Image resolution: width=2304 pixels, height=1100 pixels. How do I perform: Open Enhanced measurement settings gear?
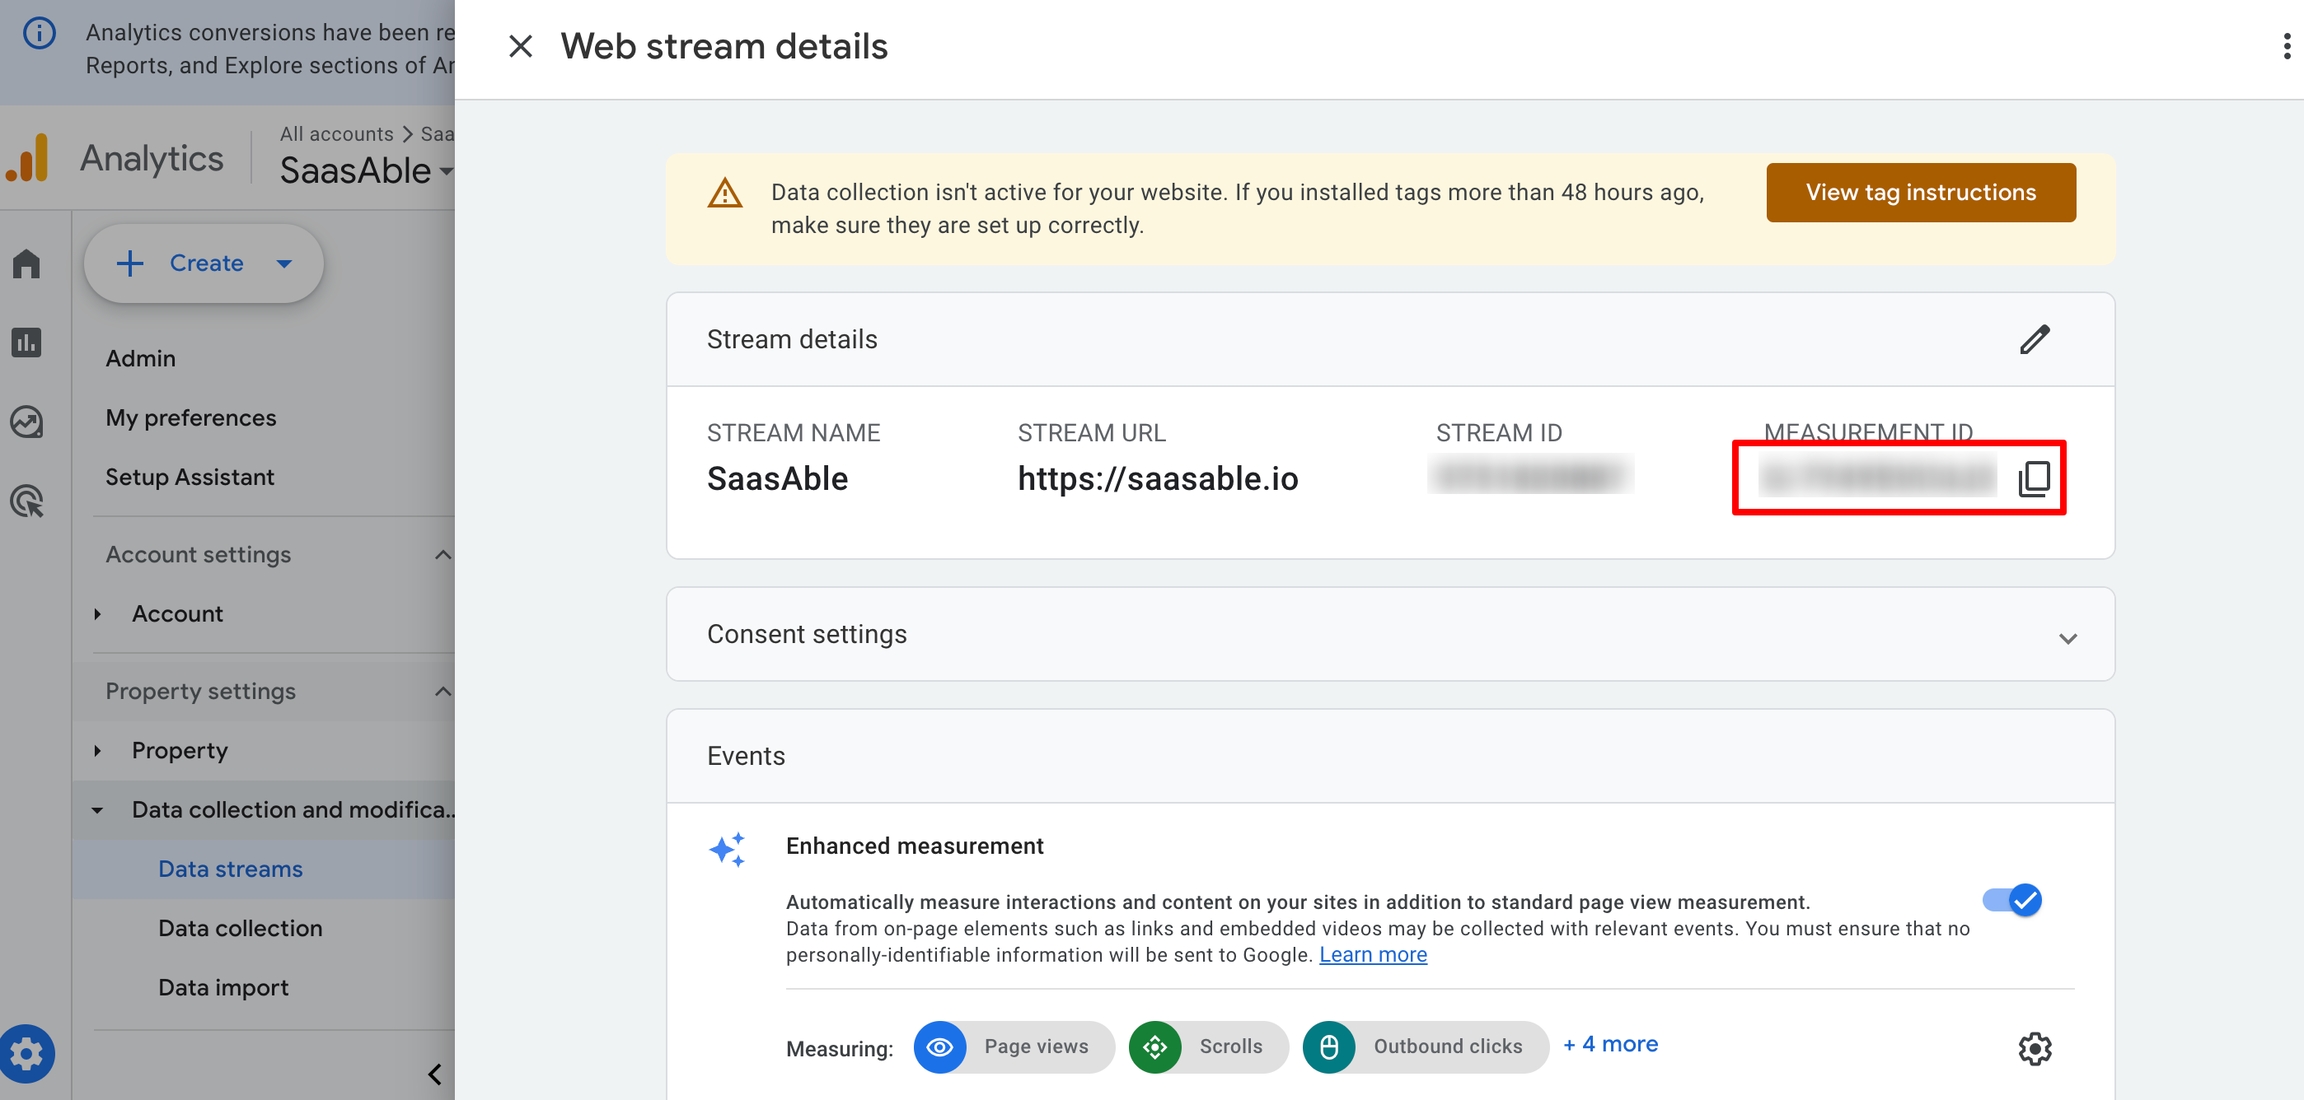[x=2034, y=1049]
